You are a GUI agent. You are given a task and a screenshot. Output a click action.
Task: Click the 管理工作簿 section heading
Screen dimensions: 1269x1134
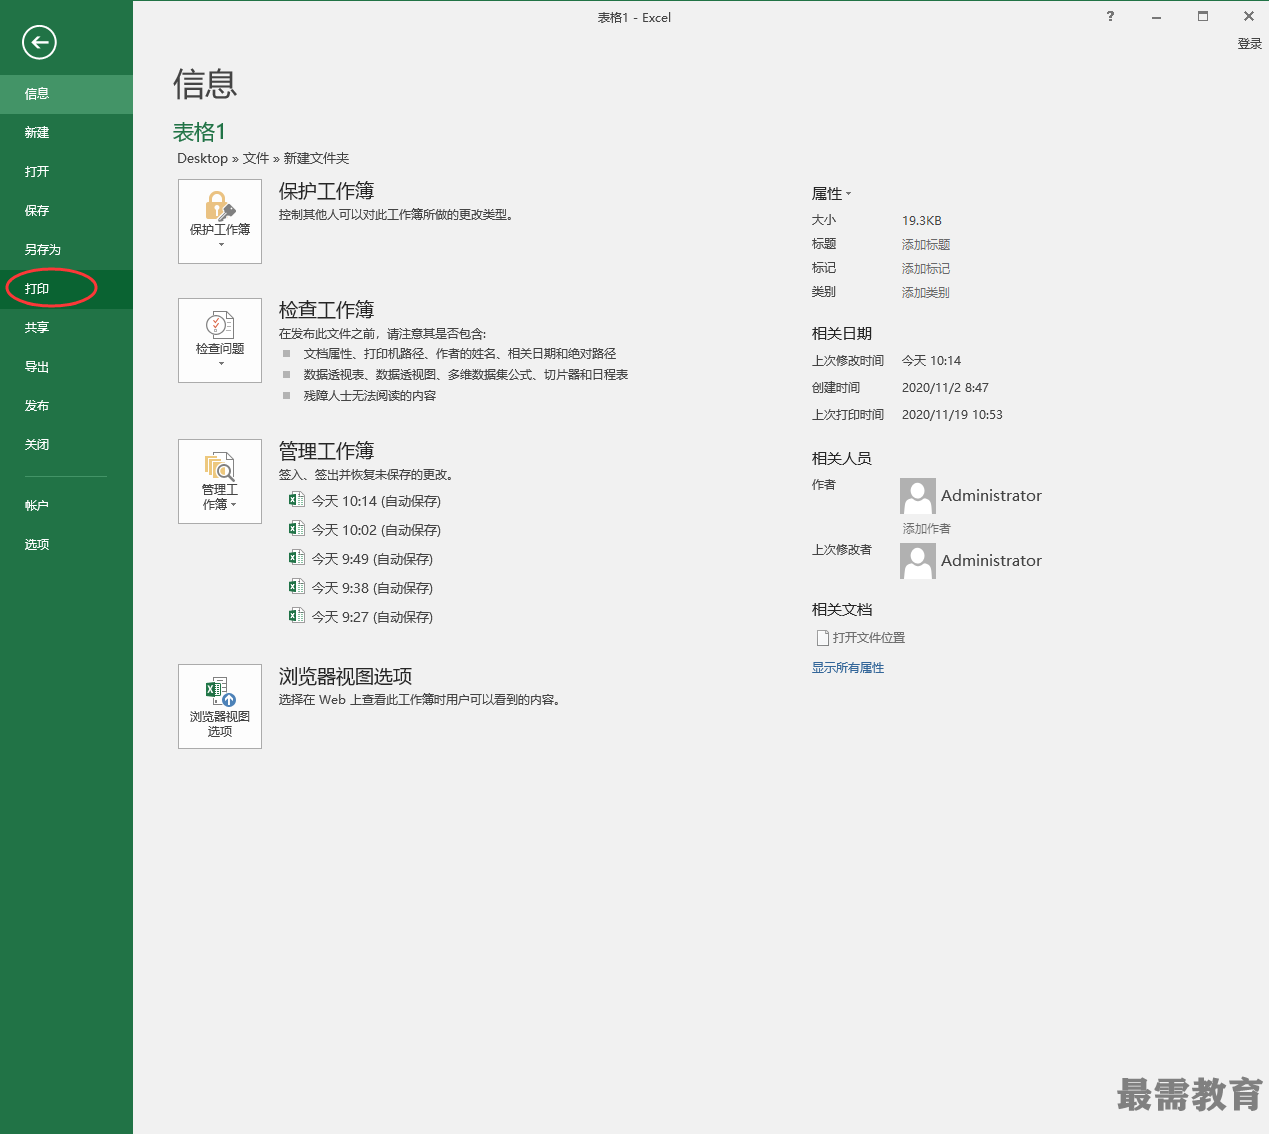(x=326, y=451)
